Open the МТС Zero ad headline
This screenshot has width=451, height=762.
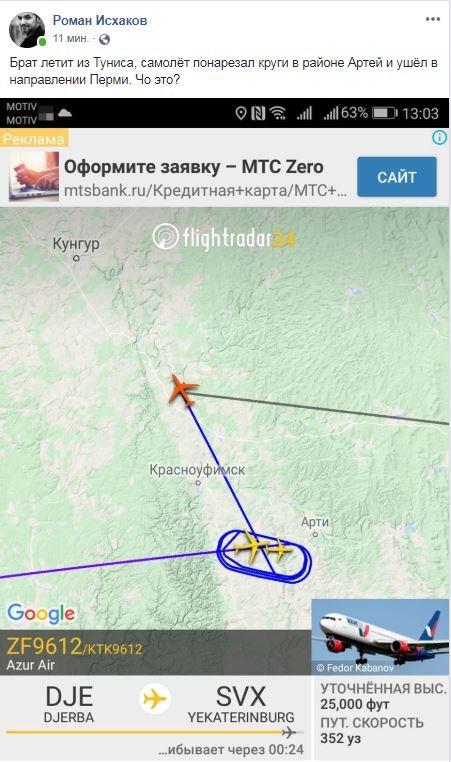tap(194, 167)
